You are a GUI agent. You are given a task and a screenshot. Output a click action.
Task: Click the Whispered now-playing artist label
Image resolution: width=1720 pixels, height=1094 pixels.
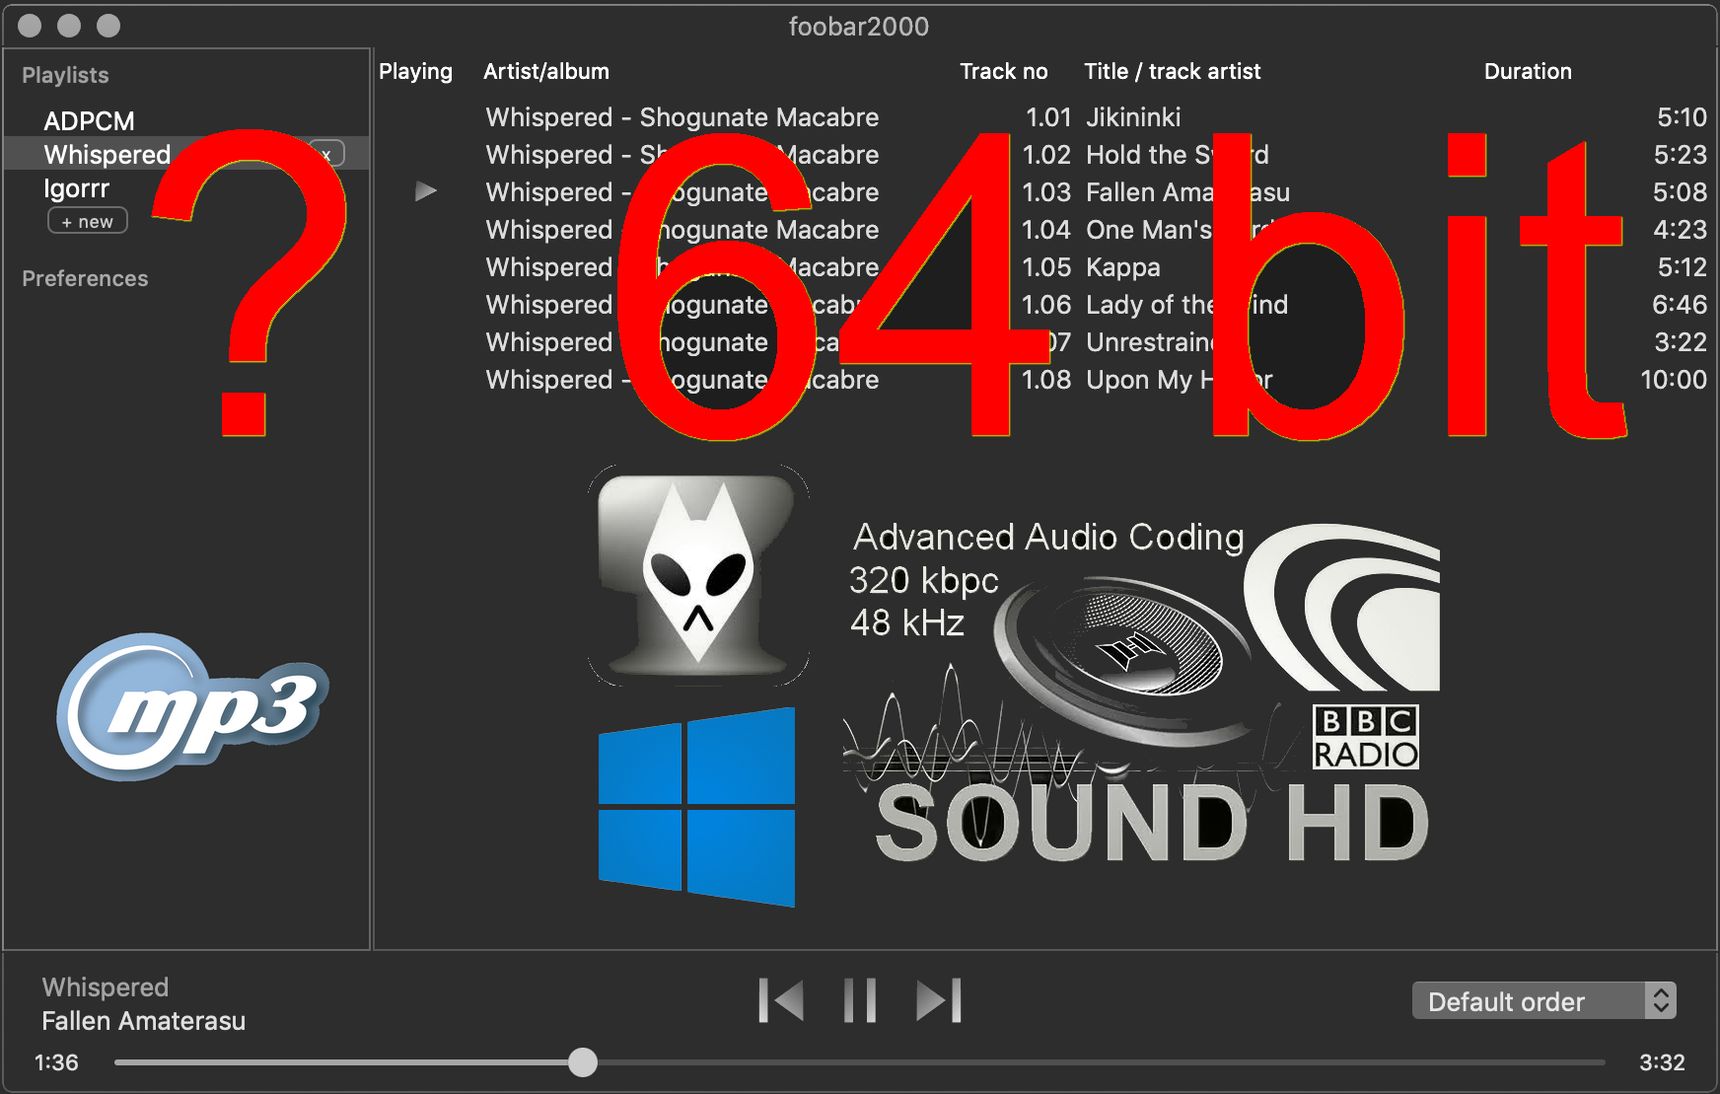pos(105,987)
